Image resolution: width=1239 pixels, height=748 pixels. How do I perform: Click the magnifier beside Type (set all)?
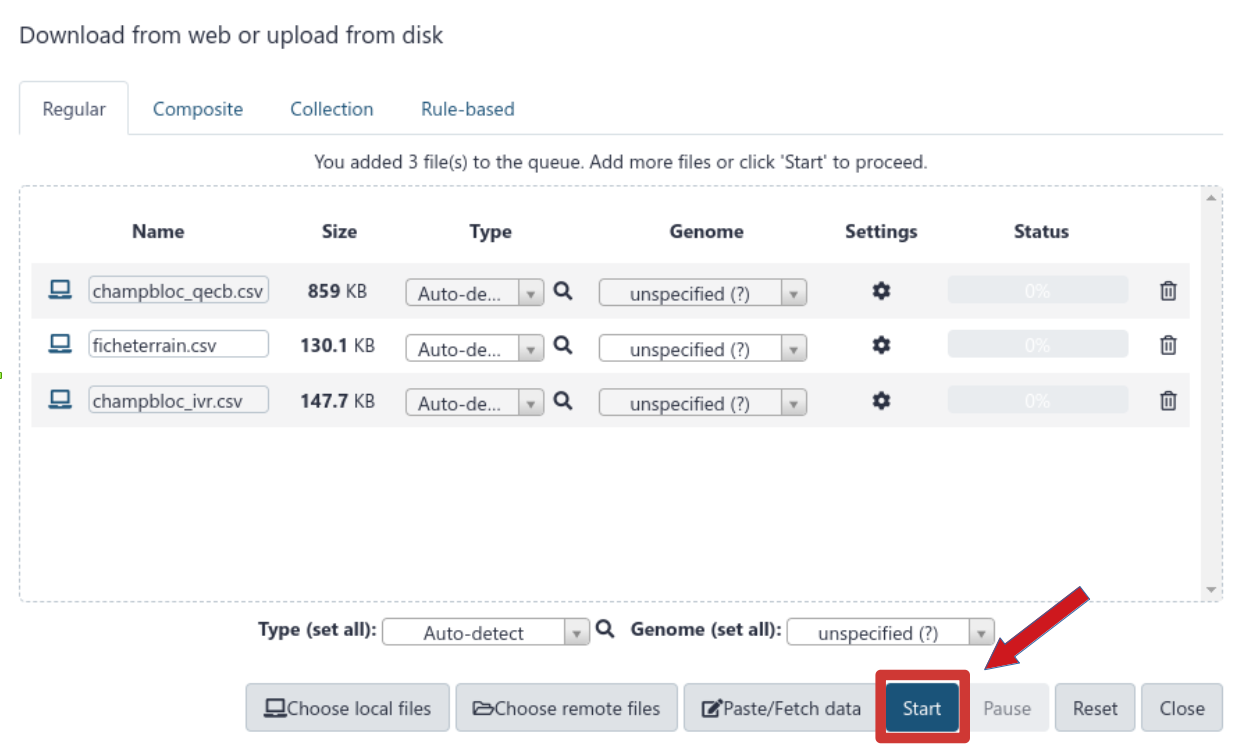point(605,629)
